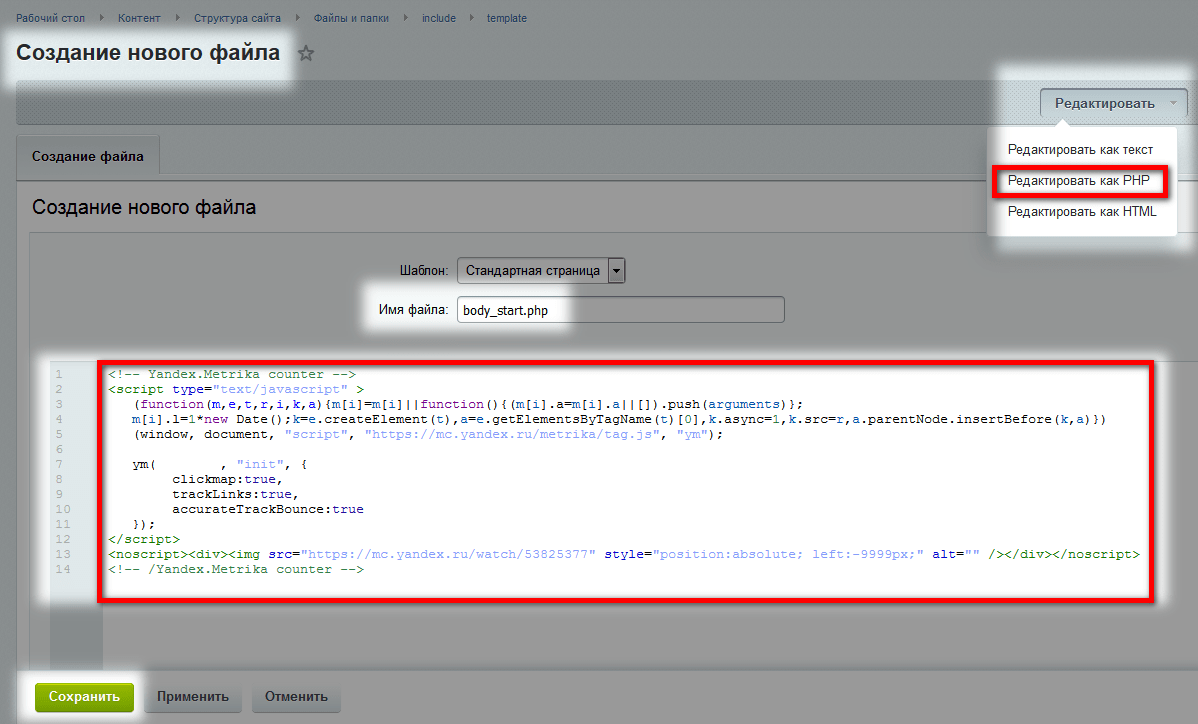Click the code line containing clickmap:true
The image size is (1198, 724).
(227, 480)
